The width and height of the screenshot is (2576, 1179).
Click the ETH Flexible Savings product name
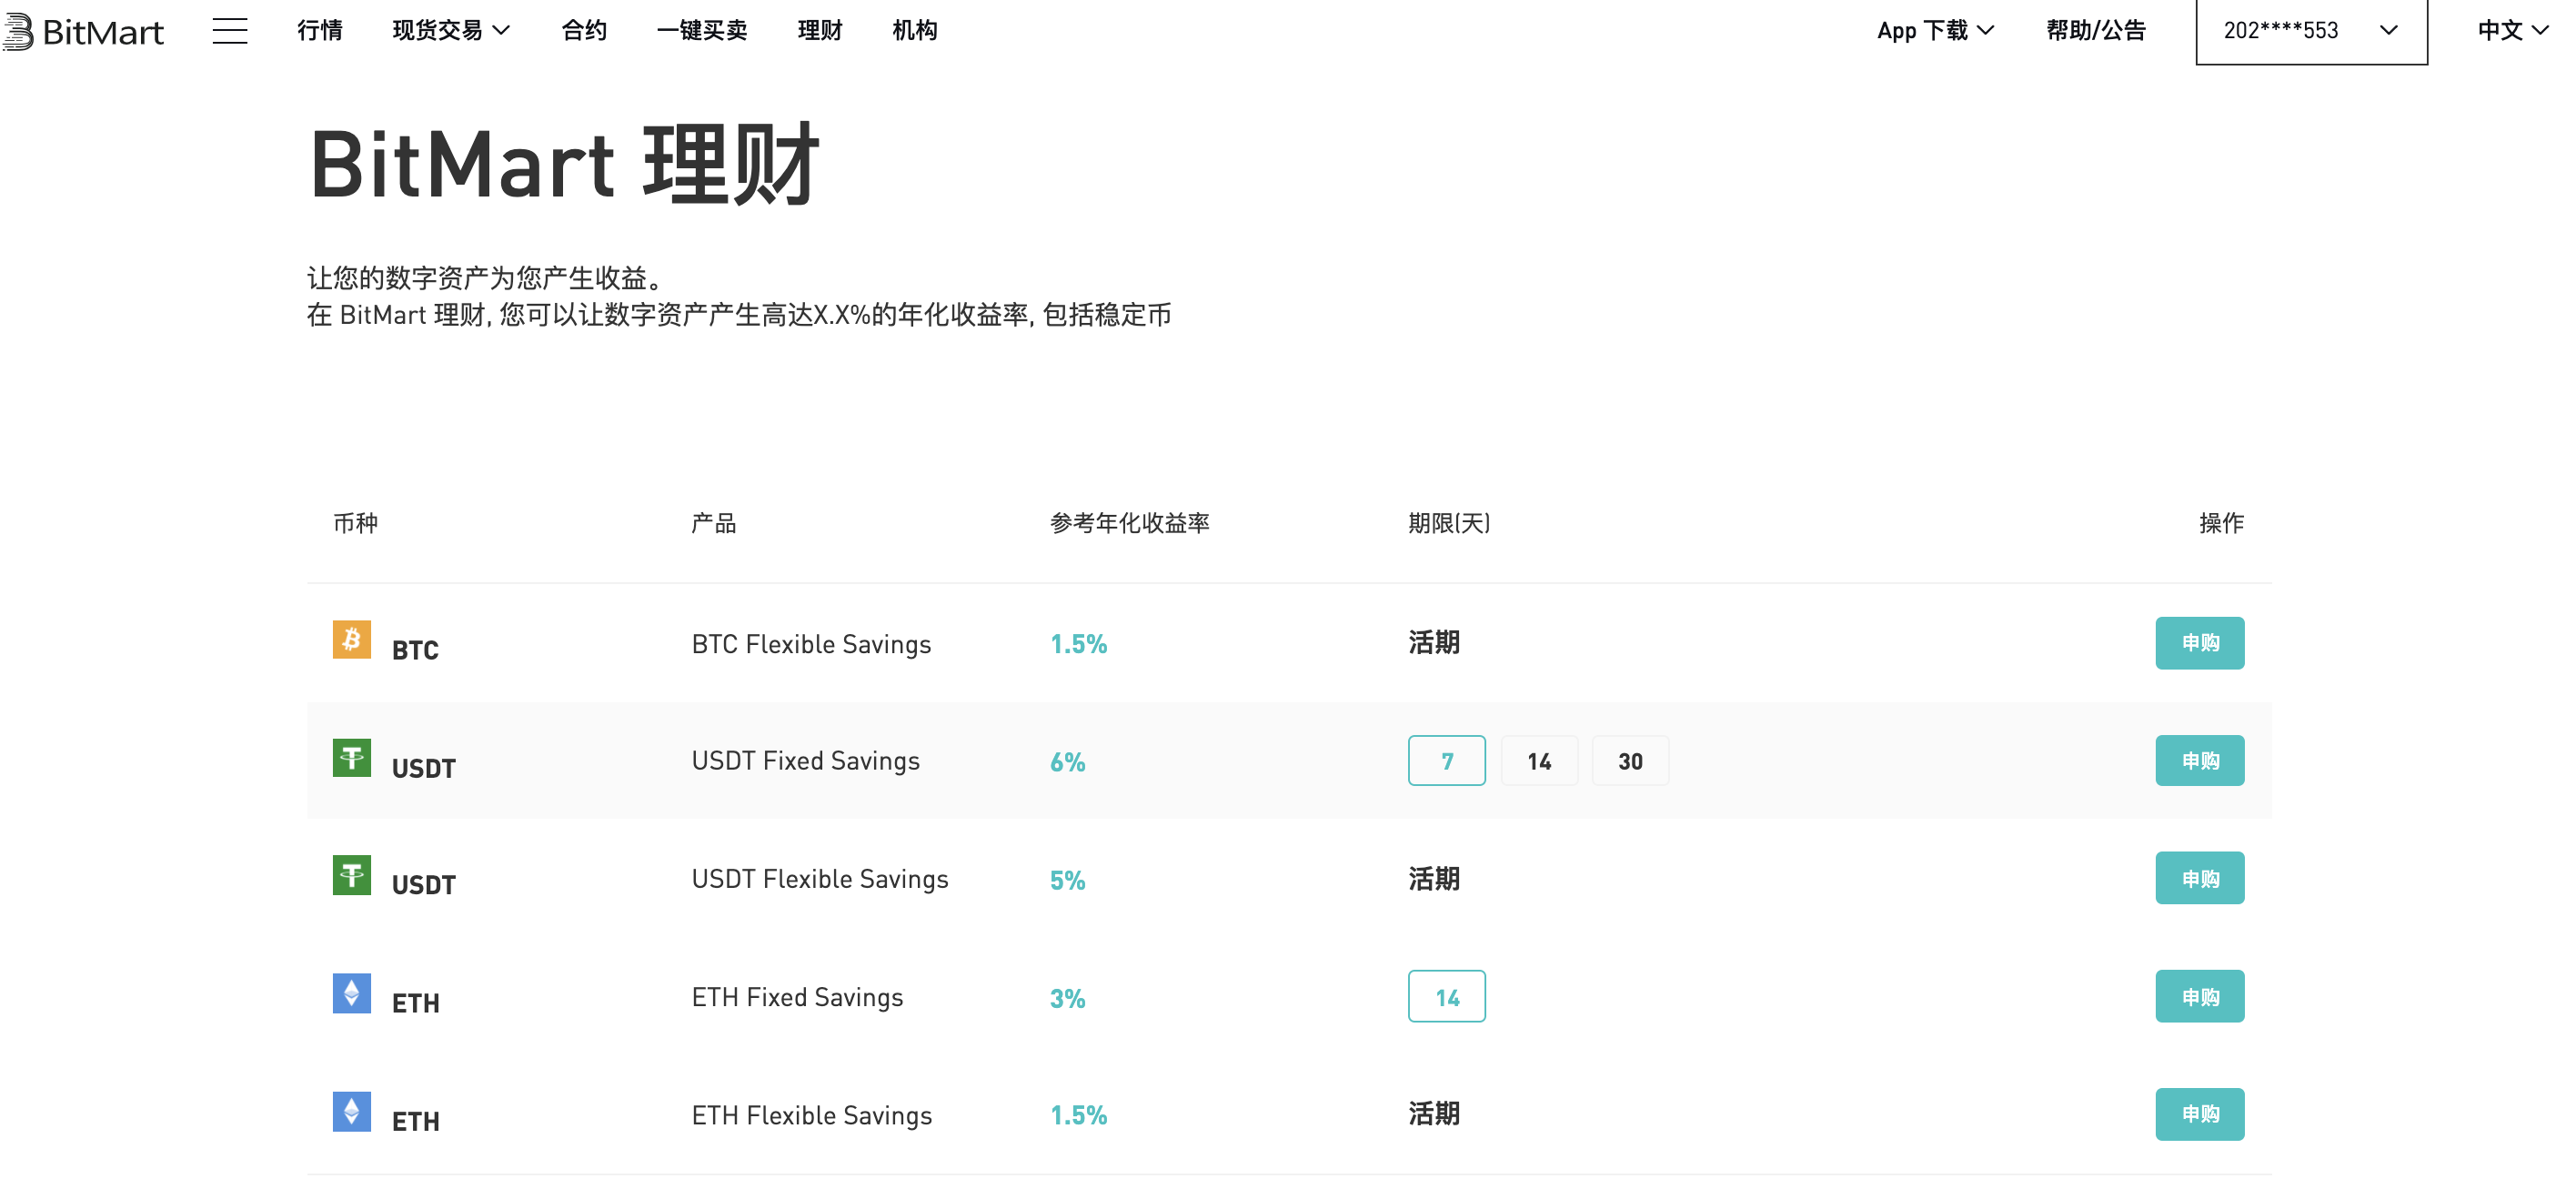(812, 1115)
